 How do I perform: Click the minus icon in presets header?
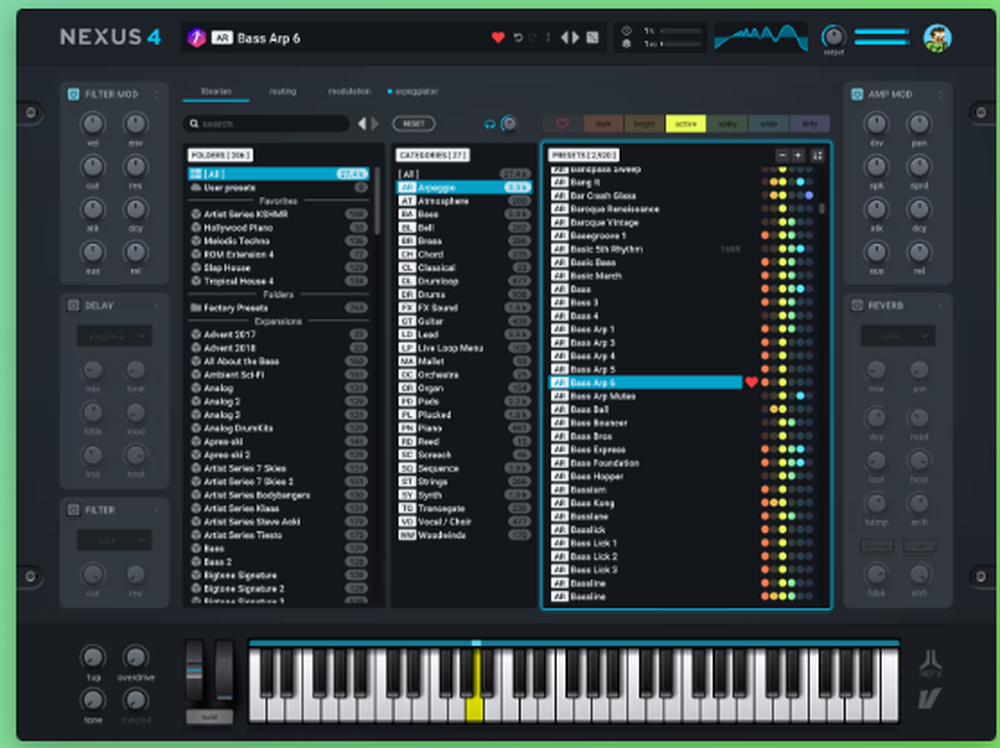782,155
